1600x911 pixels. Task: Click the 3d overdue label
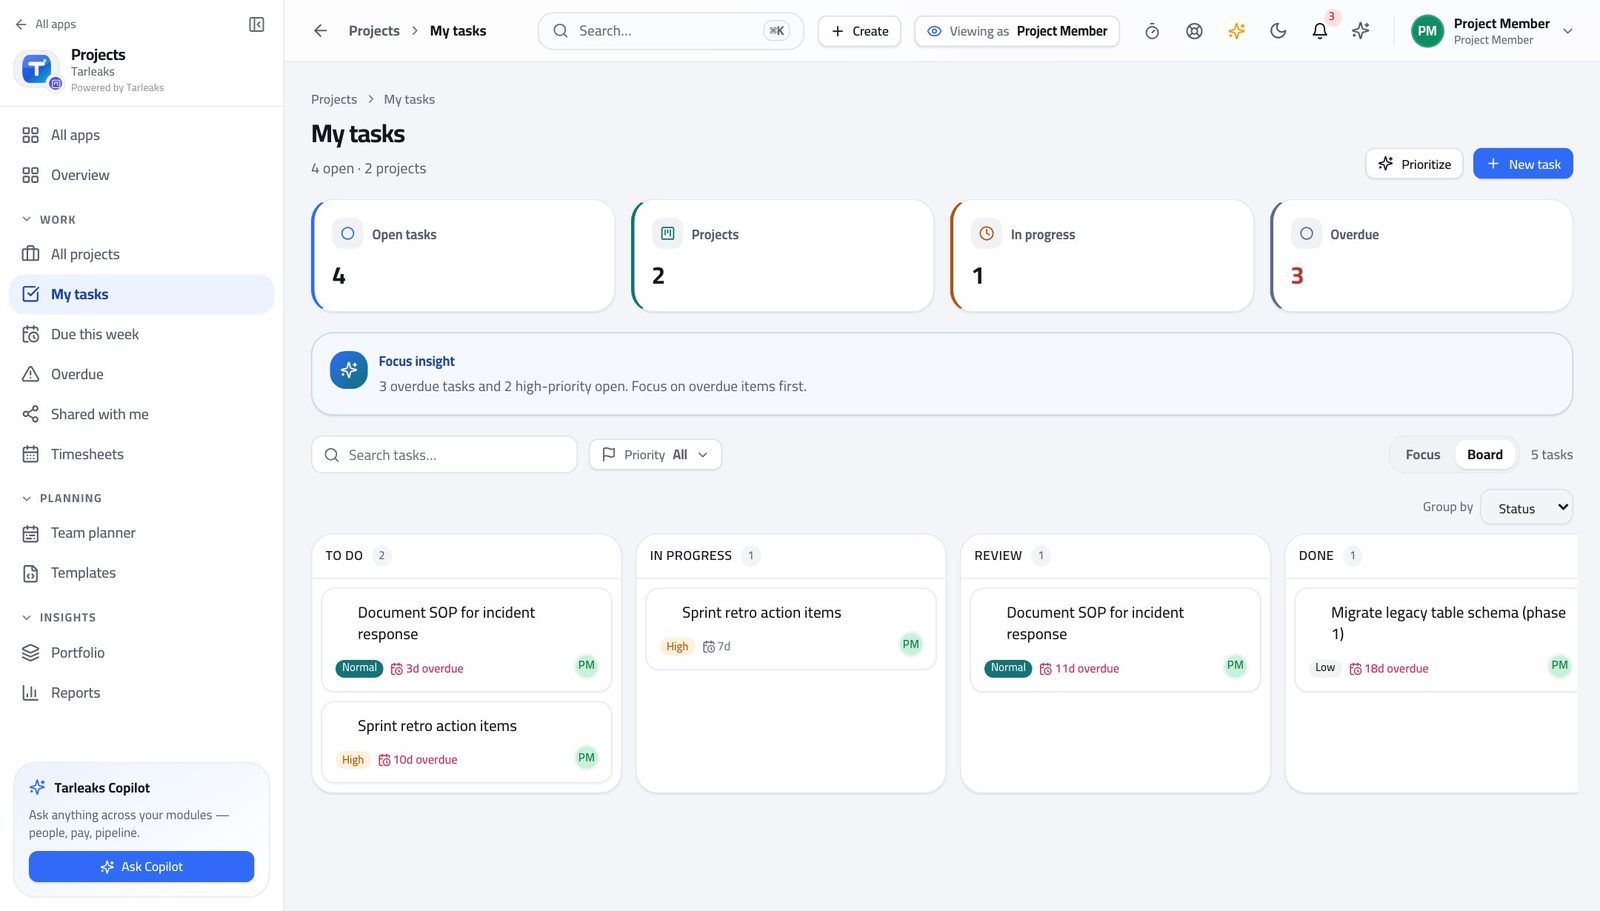coord(427,669)
